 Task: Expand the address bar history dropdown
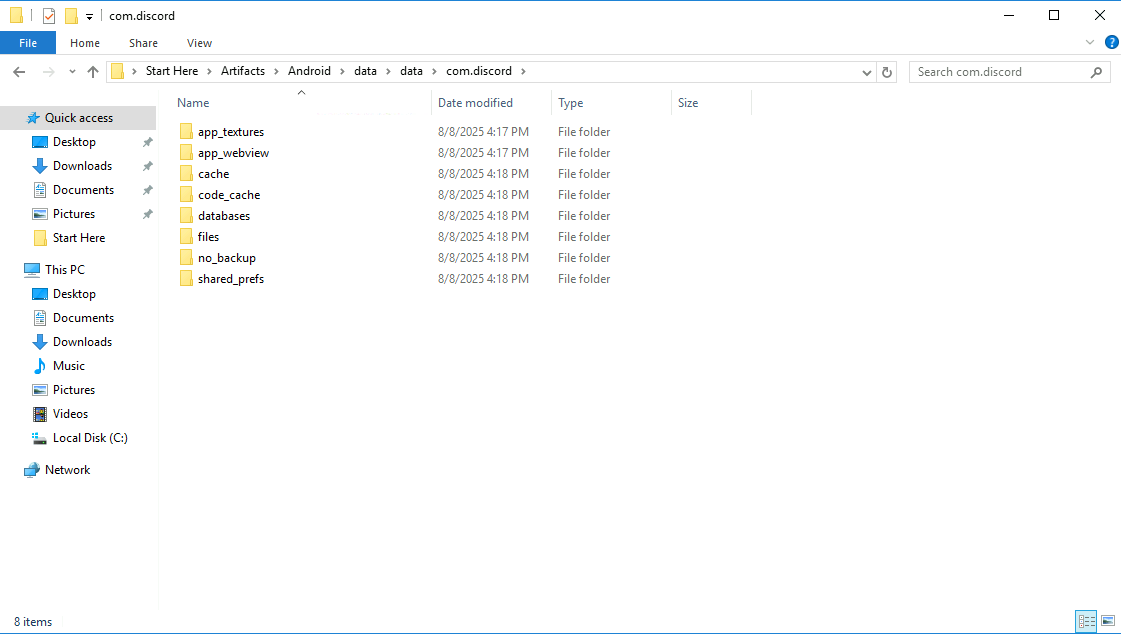click(x=866, y=72)
